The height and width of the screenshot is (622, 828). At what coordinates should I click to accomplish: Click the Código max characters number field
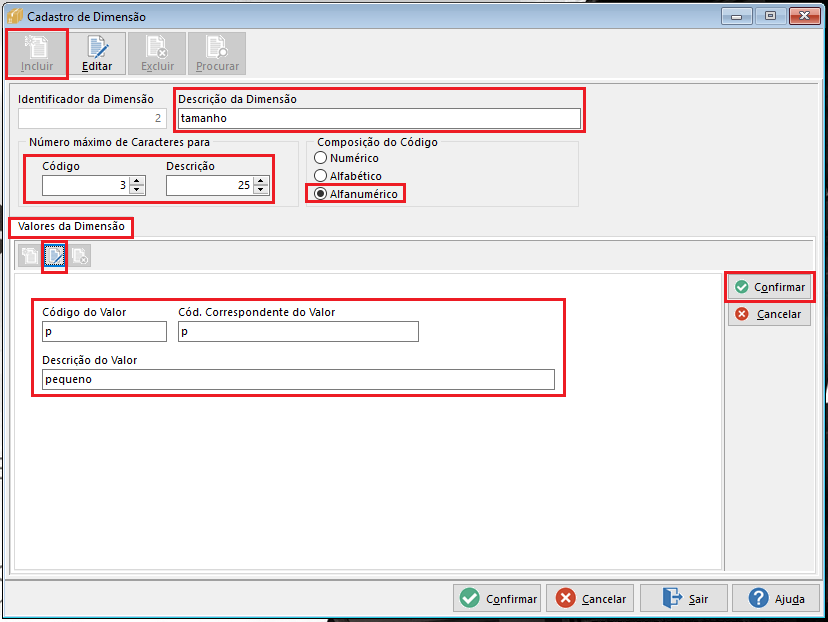[86, 185]
